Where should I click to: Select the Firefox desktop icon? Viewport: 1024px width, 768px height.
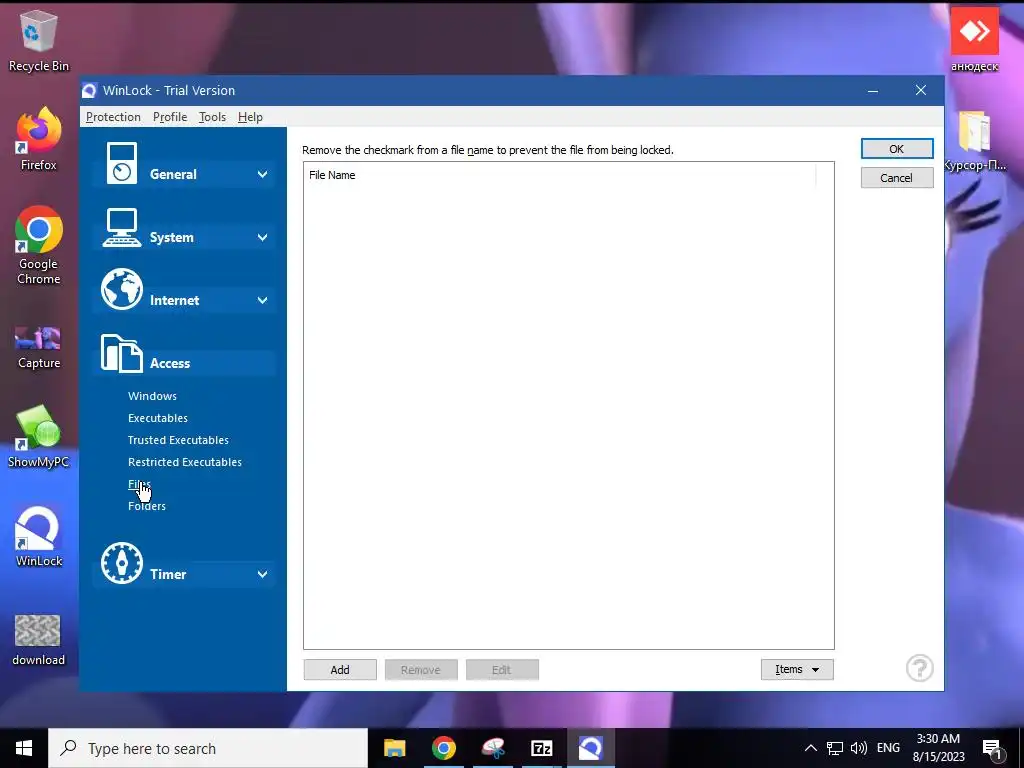(x=39, y=139)
